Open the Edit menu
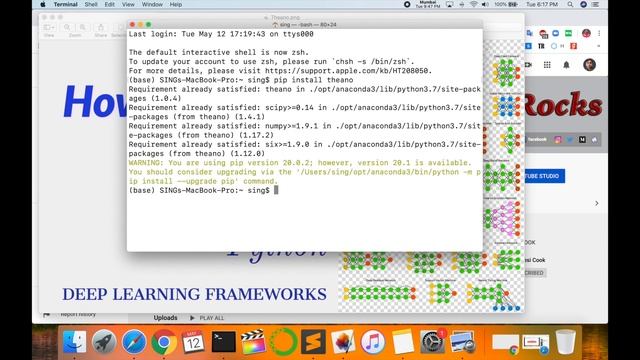 click(109, 4)
